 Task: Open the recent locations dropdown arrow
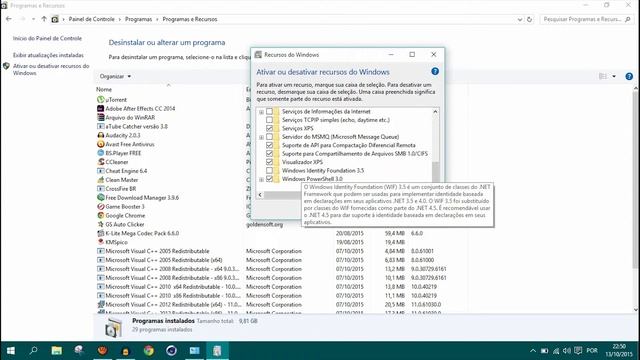33,19
